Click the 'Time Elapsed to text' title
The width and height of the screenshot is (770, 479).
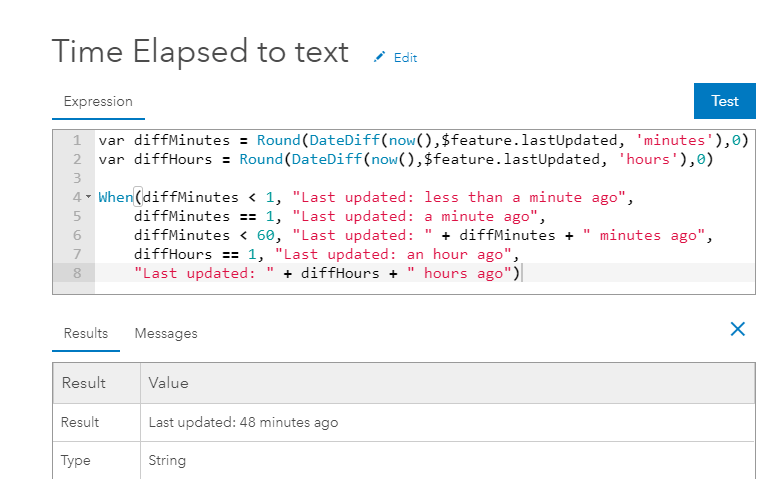pos(200,52)
